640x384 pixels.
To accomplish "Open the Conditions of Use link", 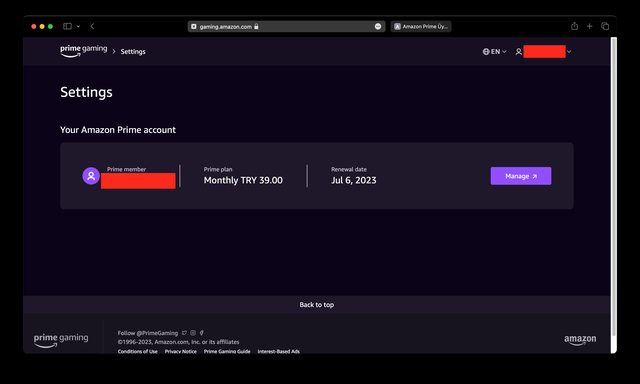I will point(138,351).
